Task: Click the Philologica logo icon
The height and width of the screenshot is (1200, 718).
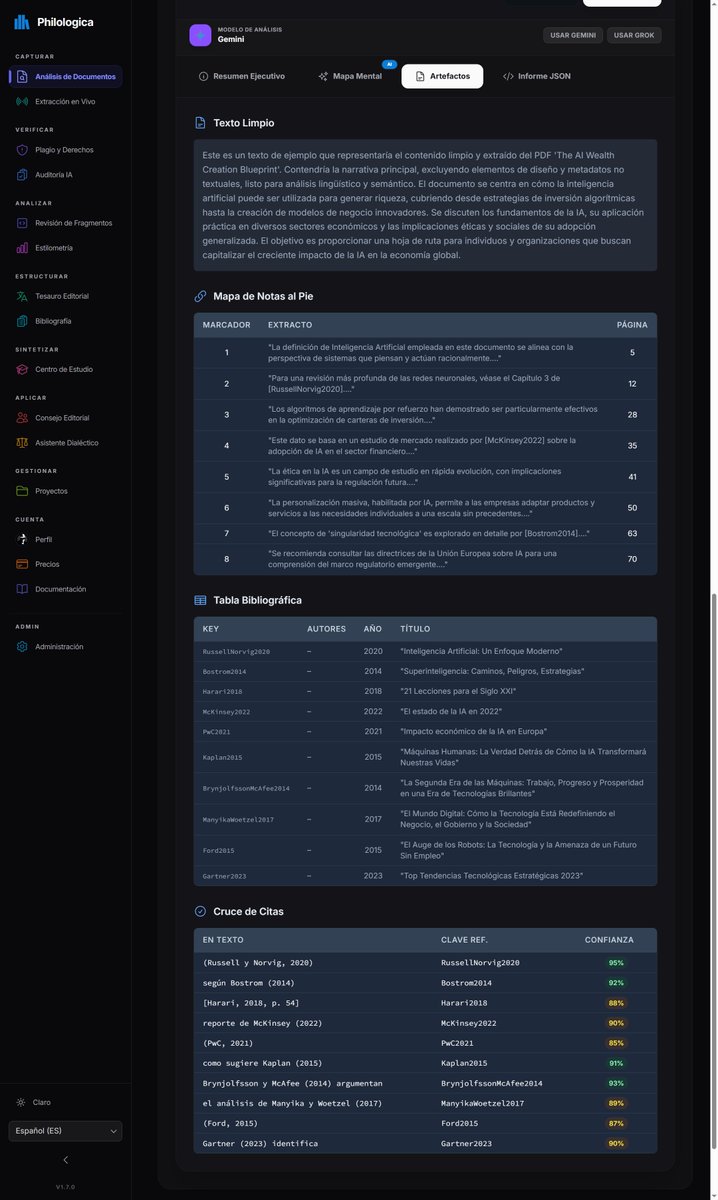Action: tap(22, 22)
